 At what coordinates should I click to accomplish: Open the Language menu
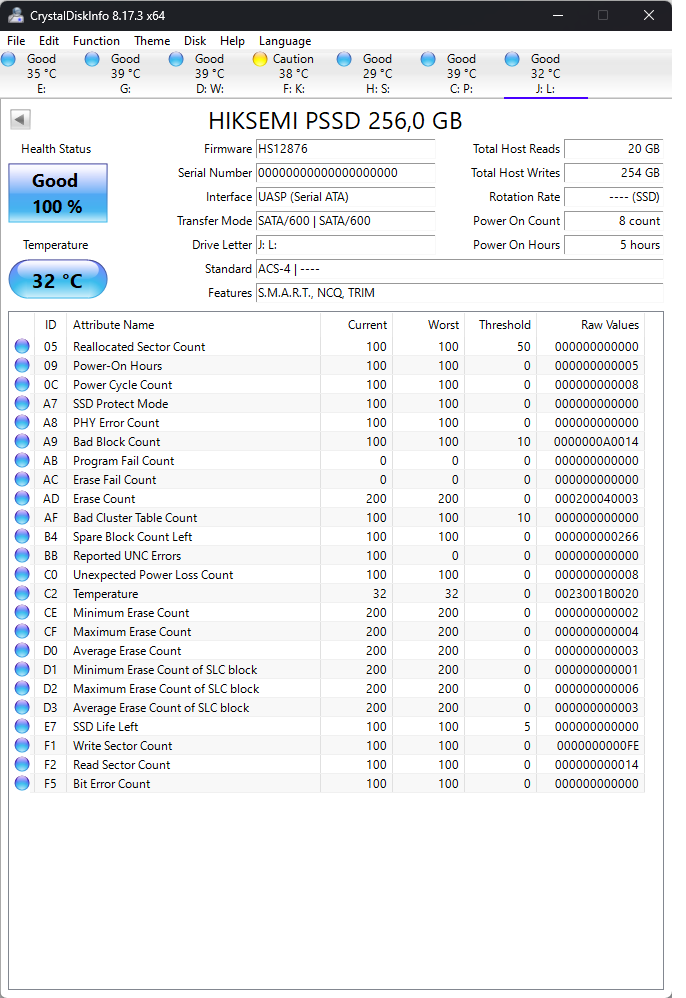pyautogui.click(x=285, y=41)
